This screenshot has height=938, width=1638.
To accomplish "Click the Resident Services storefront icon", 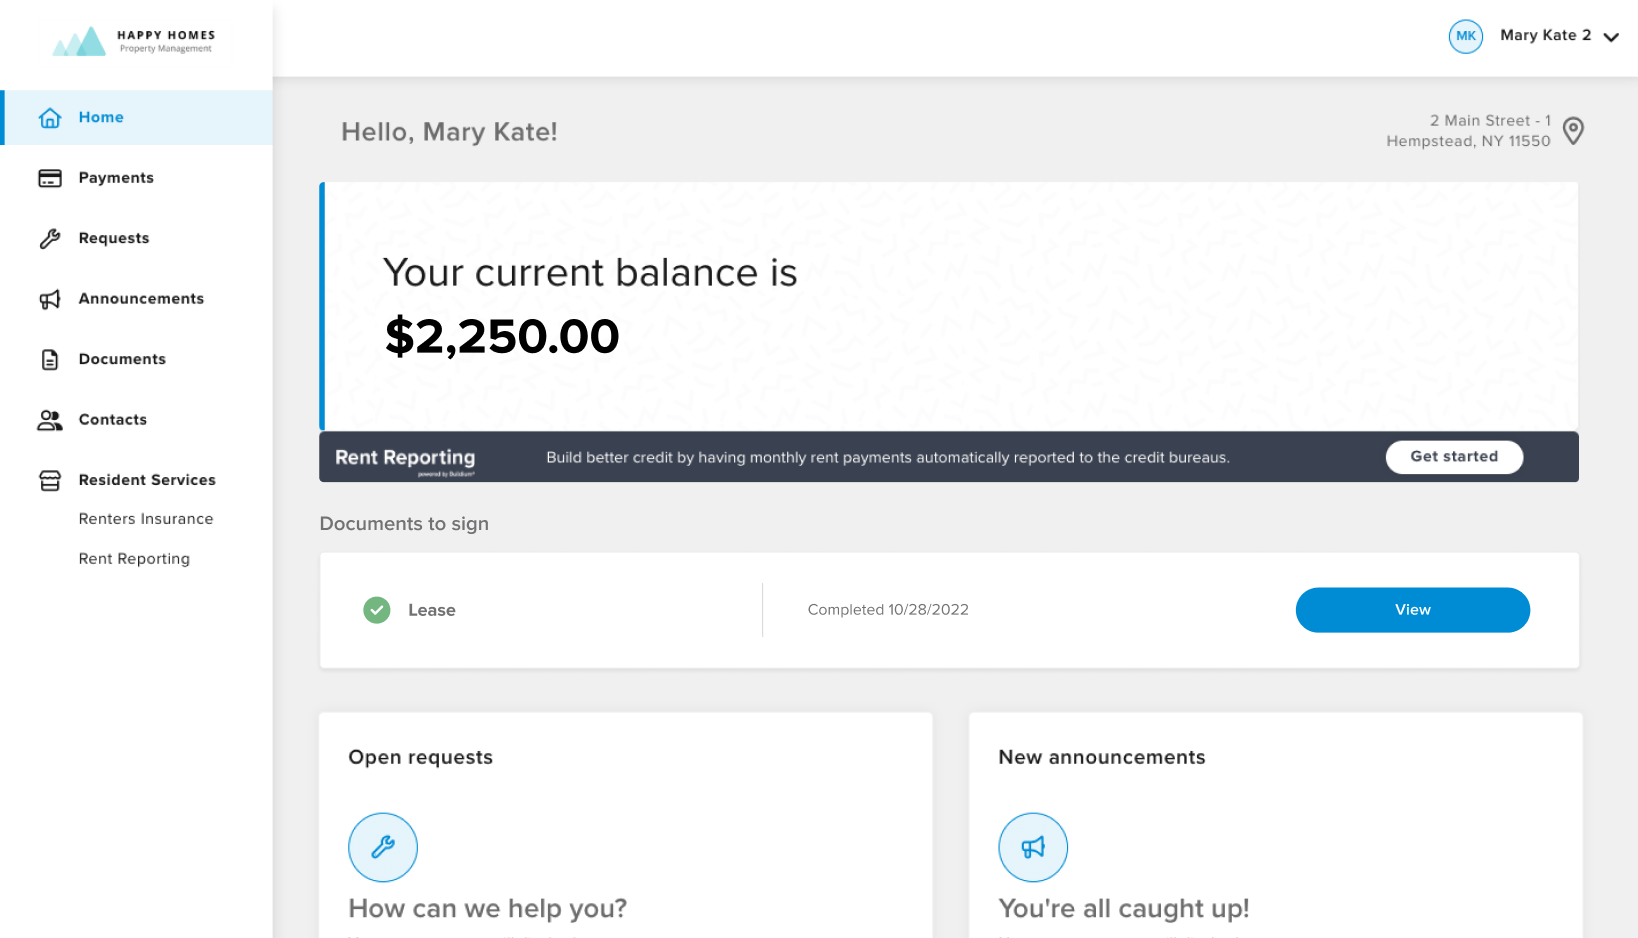I will click(50, 481).
